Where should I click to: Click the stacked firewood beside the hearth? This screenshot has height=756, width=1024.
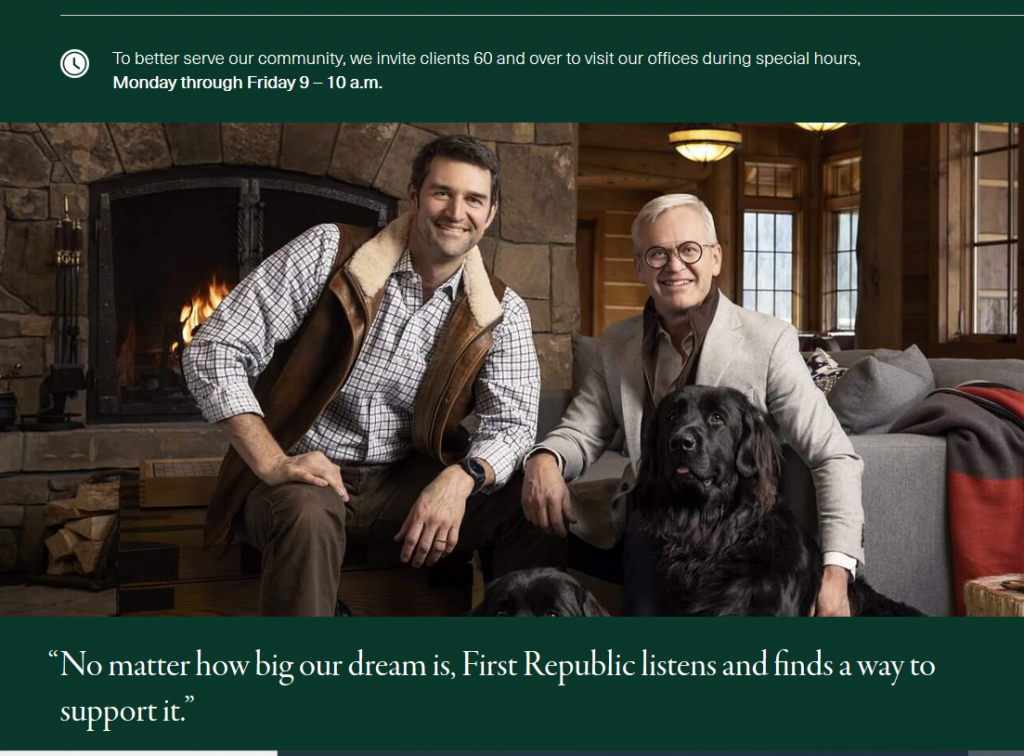82,529
